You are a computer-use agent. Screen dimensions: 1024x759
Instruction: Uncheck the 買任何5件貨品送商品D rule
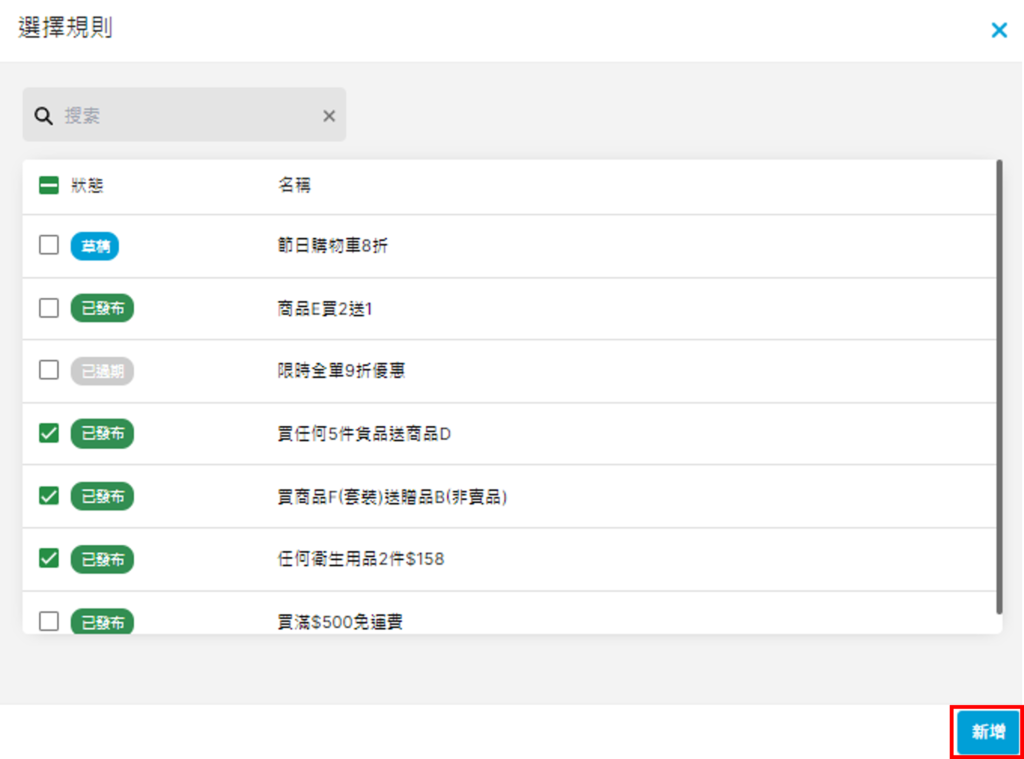(48, 433)
